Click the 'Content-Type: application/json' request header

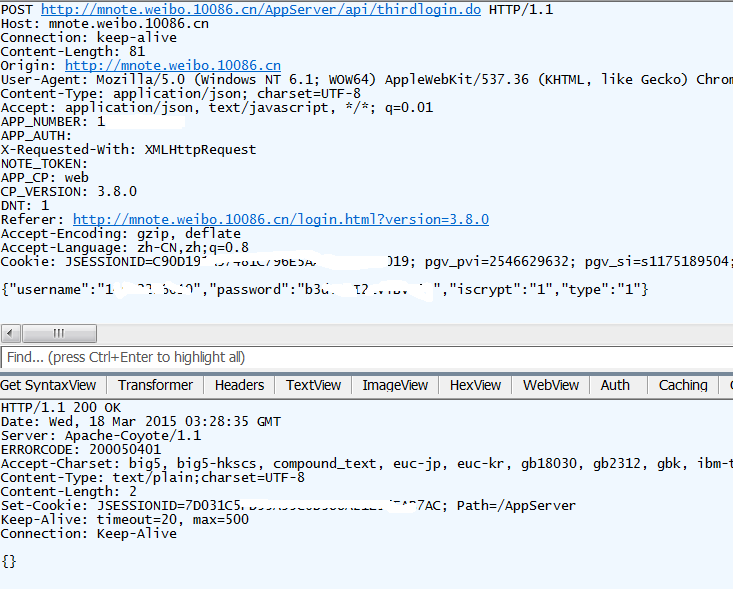pyautogui.click(x=181, y=94)
